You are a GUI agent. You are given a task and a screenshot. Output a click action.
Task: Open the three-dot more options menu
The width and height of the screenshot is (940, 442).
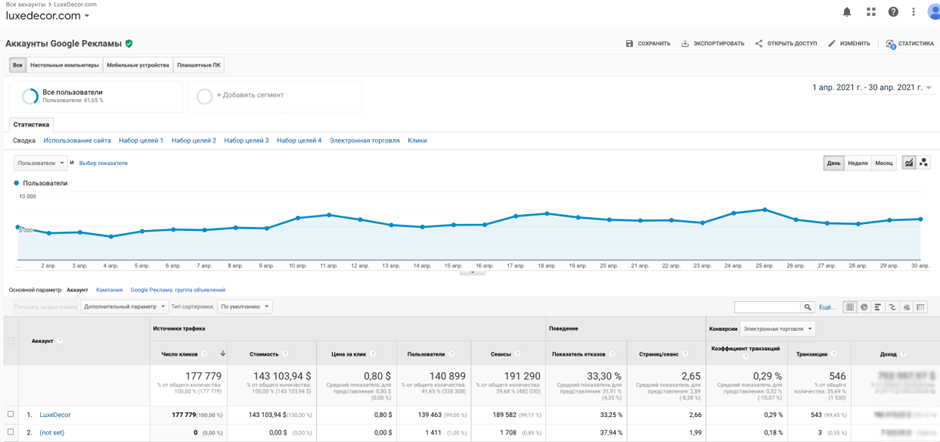coord(913,12)
